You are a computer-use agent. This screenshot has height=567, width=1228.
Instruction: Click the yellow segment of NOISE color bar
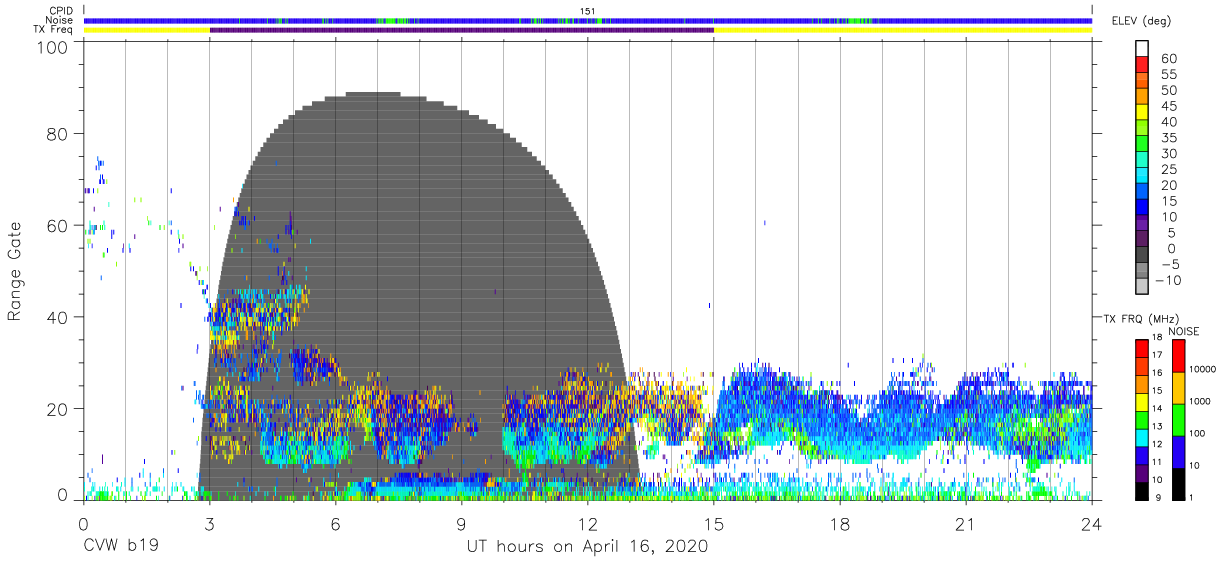pyautogui.click(x=1178, y=387)
